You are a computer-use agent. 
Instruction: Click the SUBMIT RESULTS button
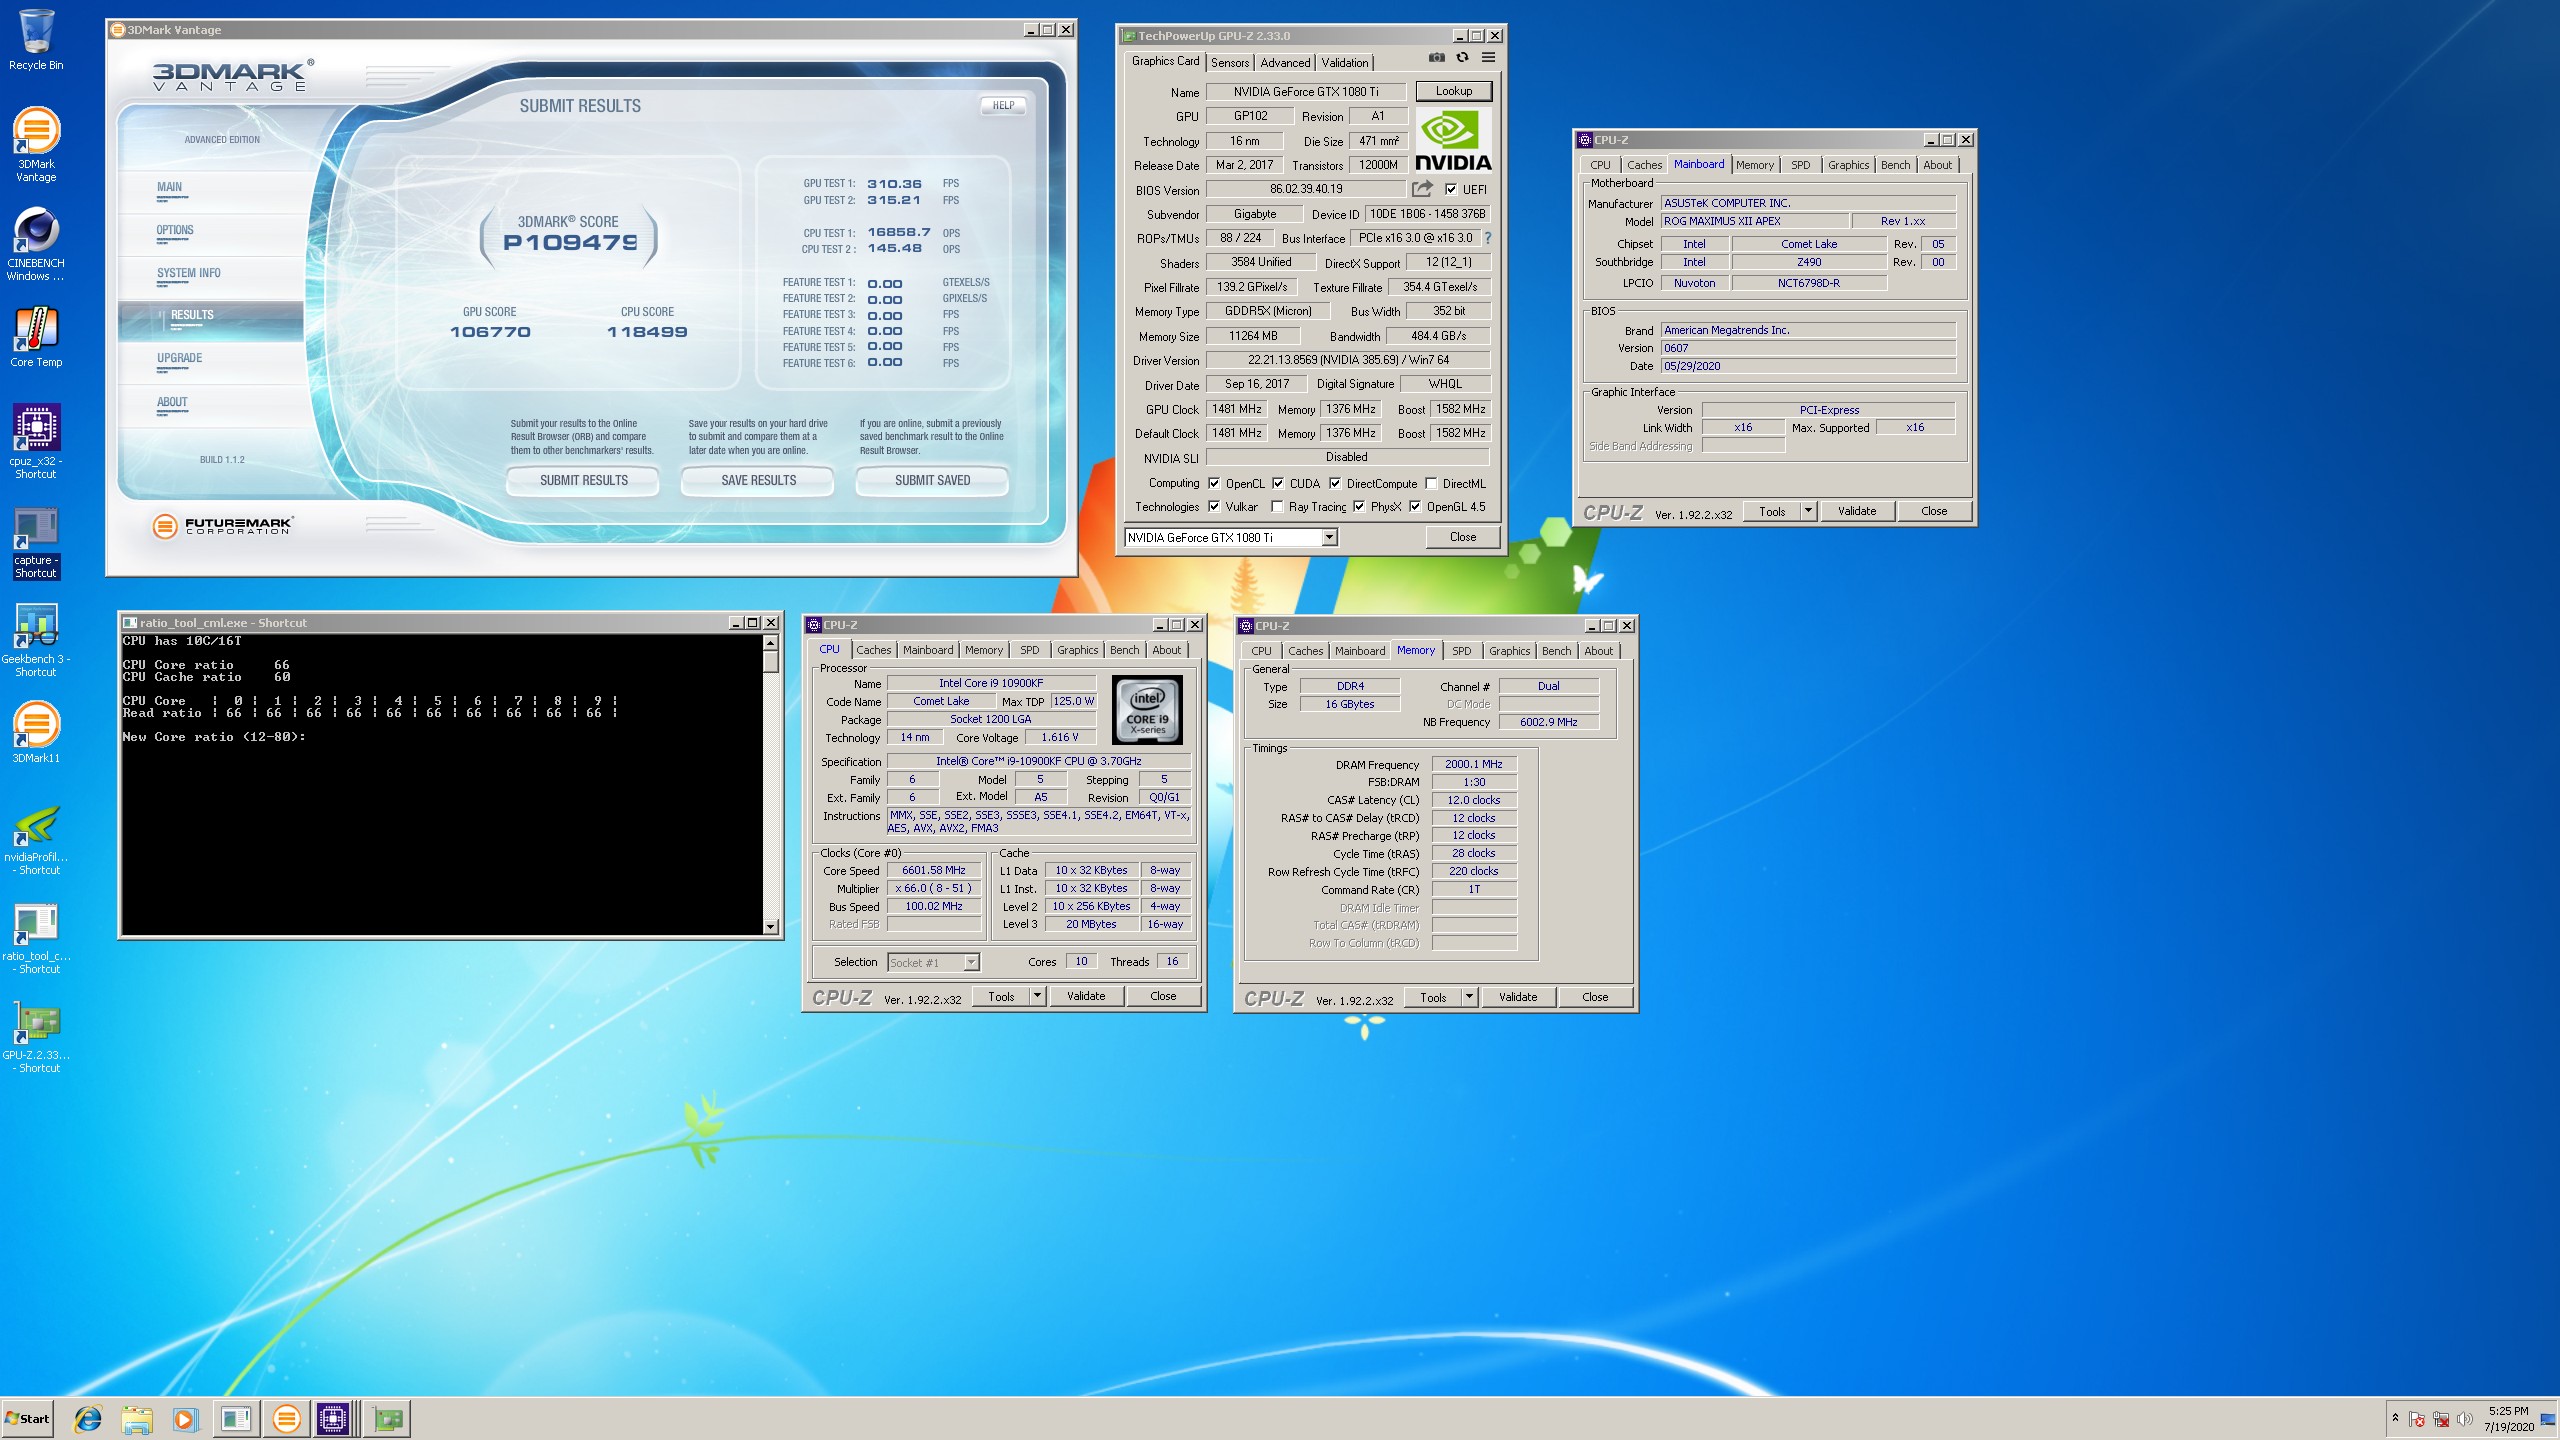583,481
